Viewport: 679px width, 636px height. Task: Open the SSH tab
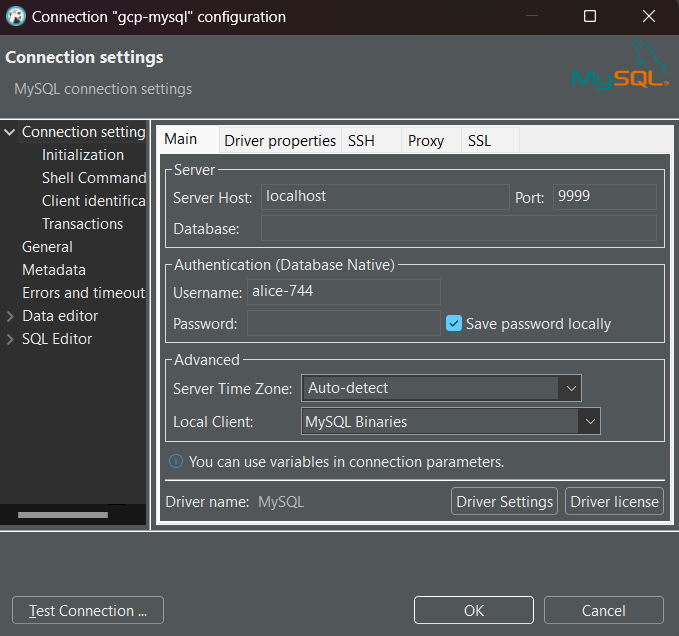pos(361,141)
